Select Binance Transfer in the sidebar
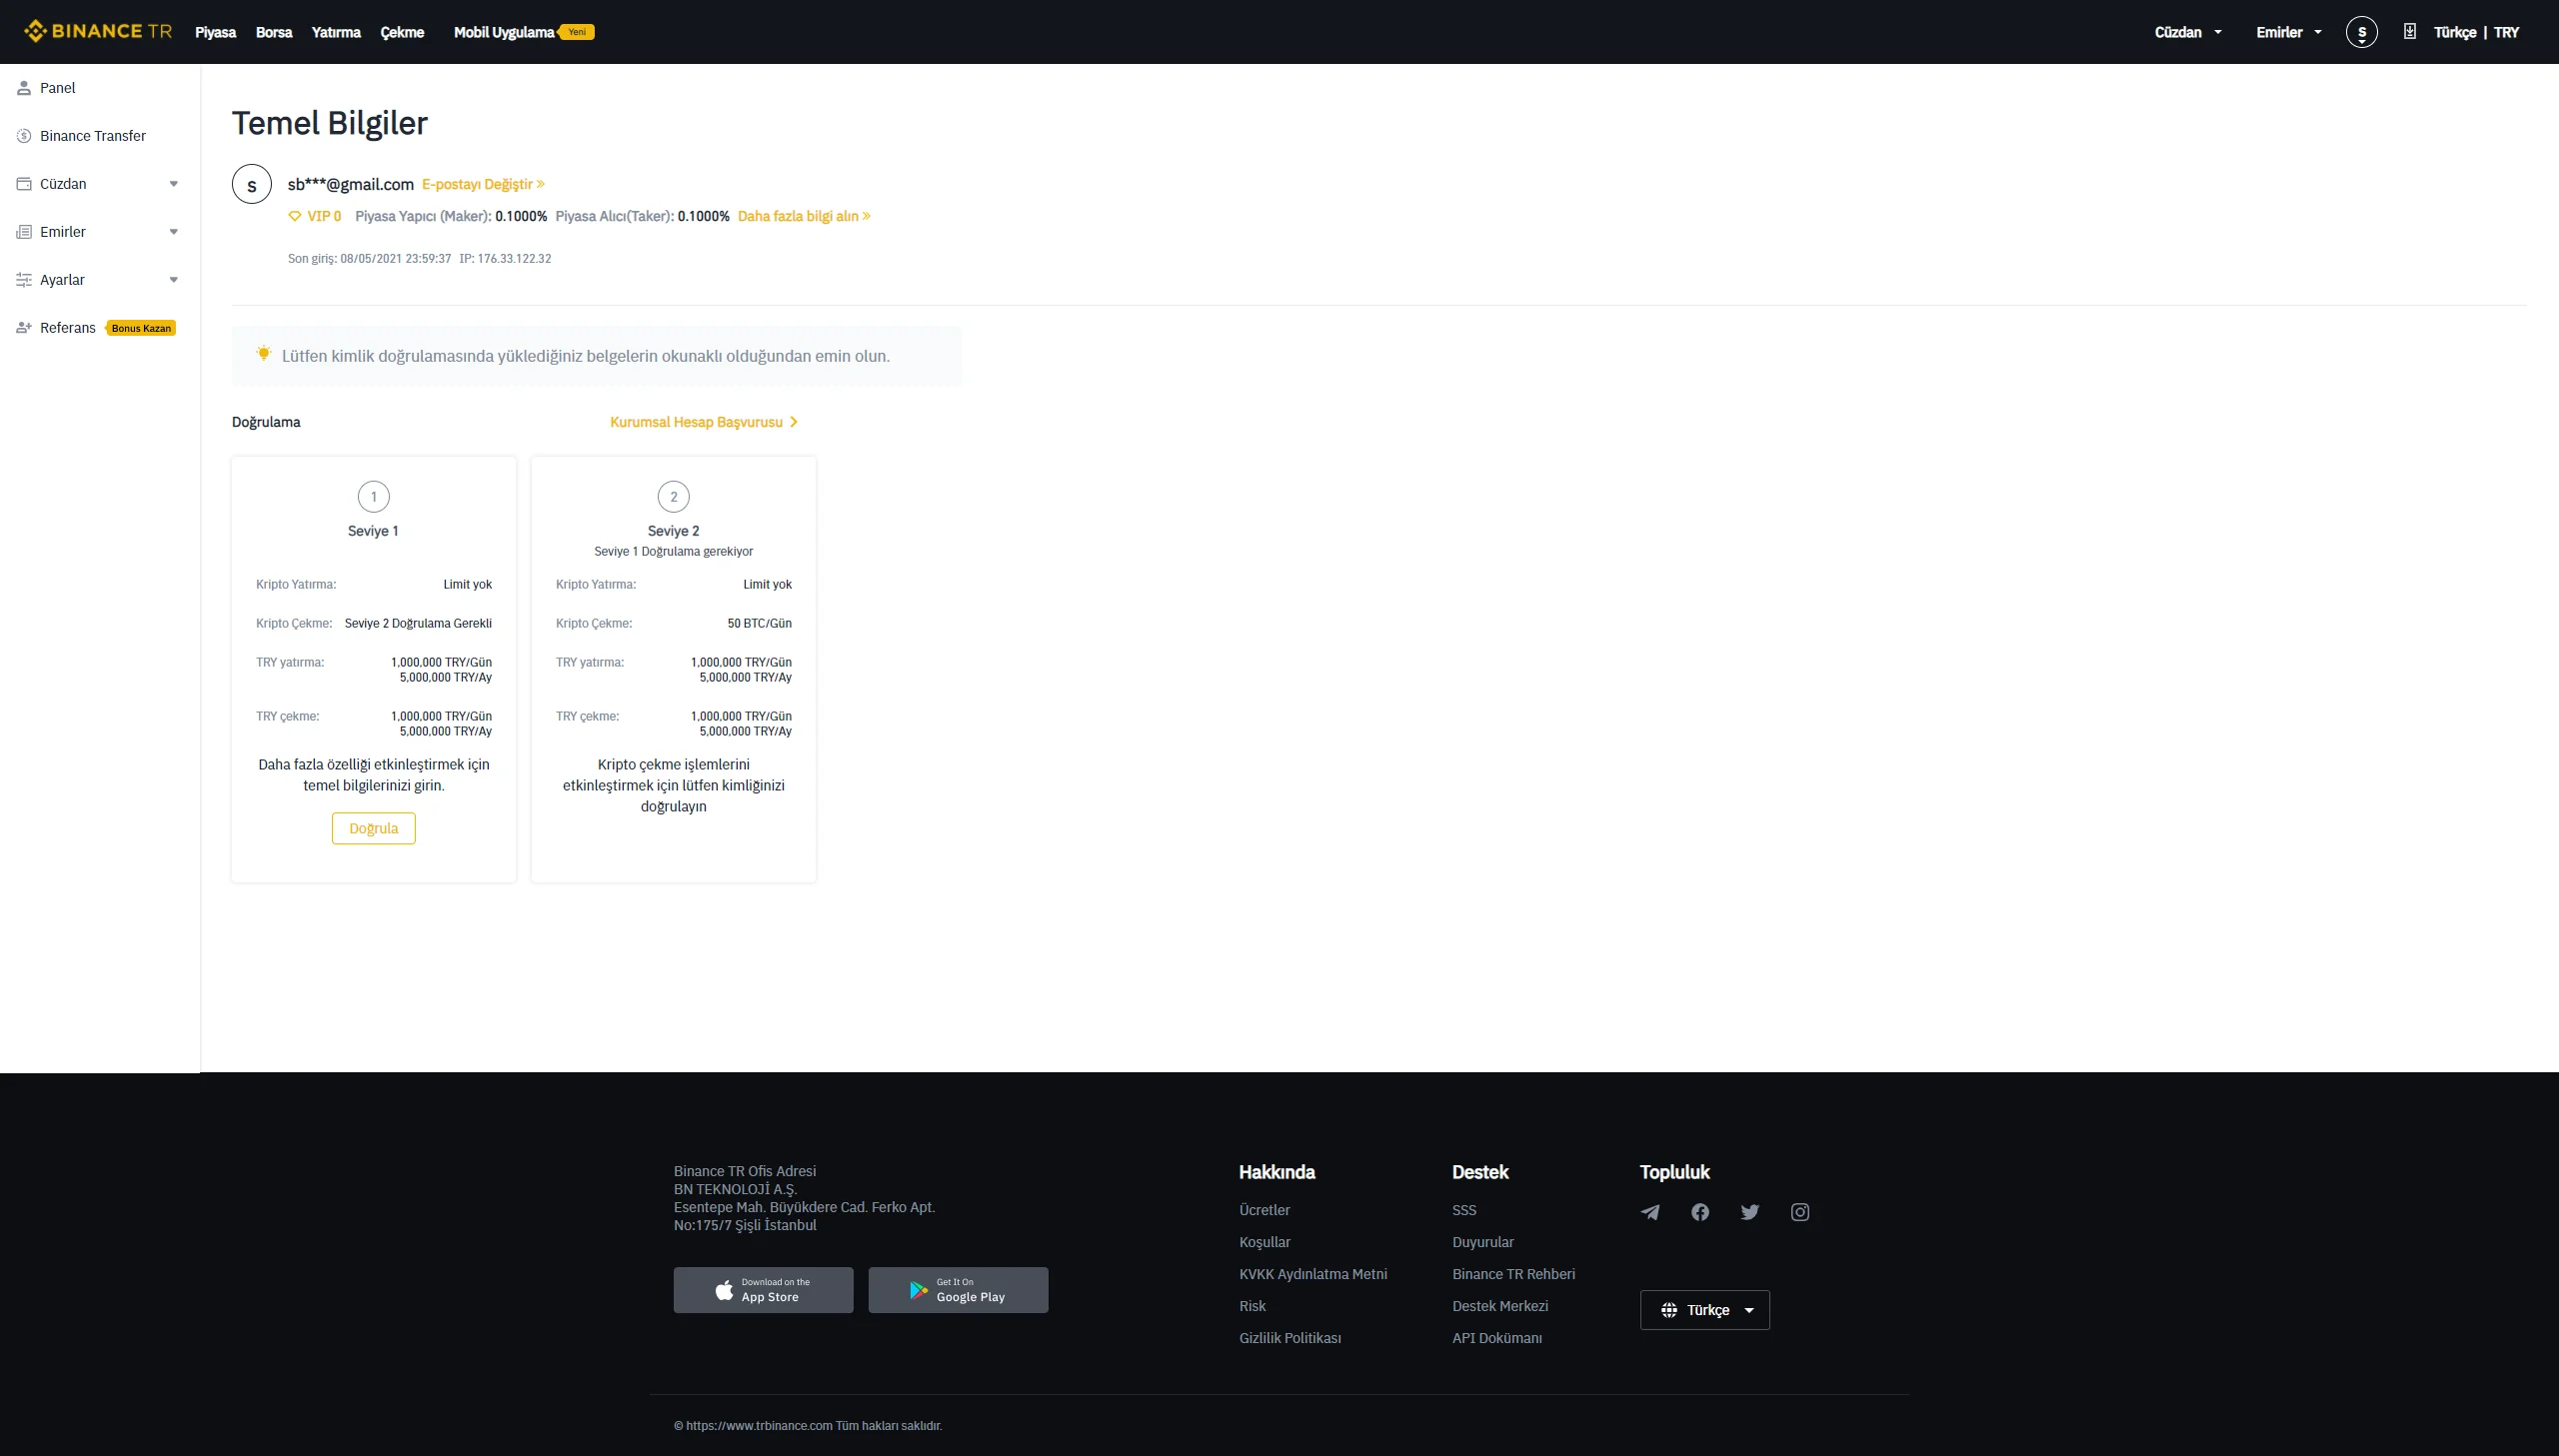The image size is (2559, 1456). tap(100, 136)
